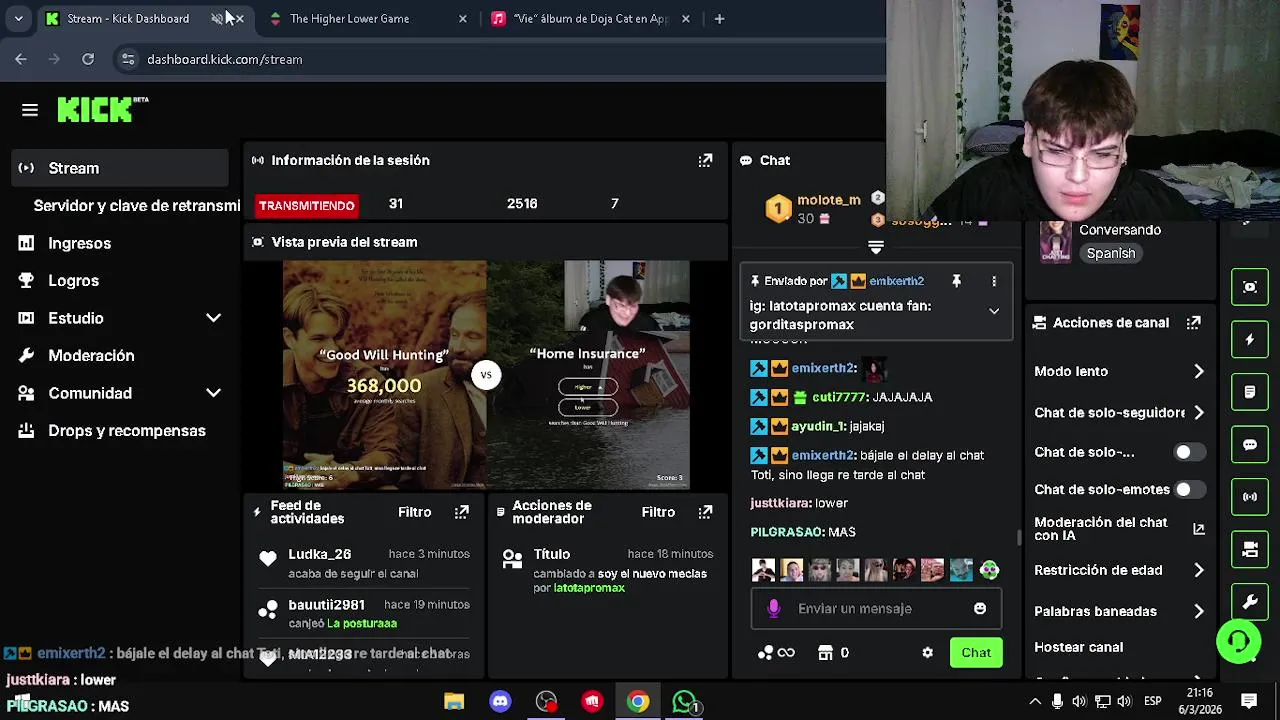Open chat settings gear icon
Viewport: 1280px width, 720px height.
pyautogui.click(x=927, y=653)
